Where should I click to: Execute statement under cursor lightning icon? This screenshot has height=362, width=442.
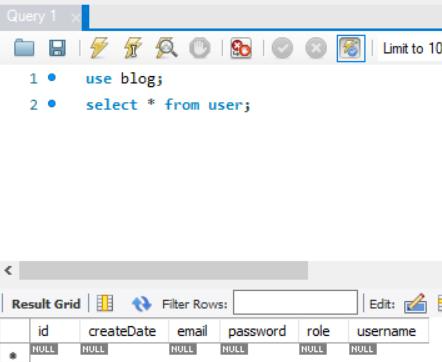coord(133,48)
